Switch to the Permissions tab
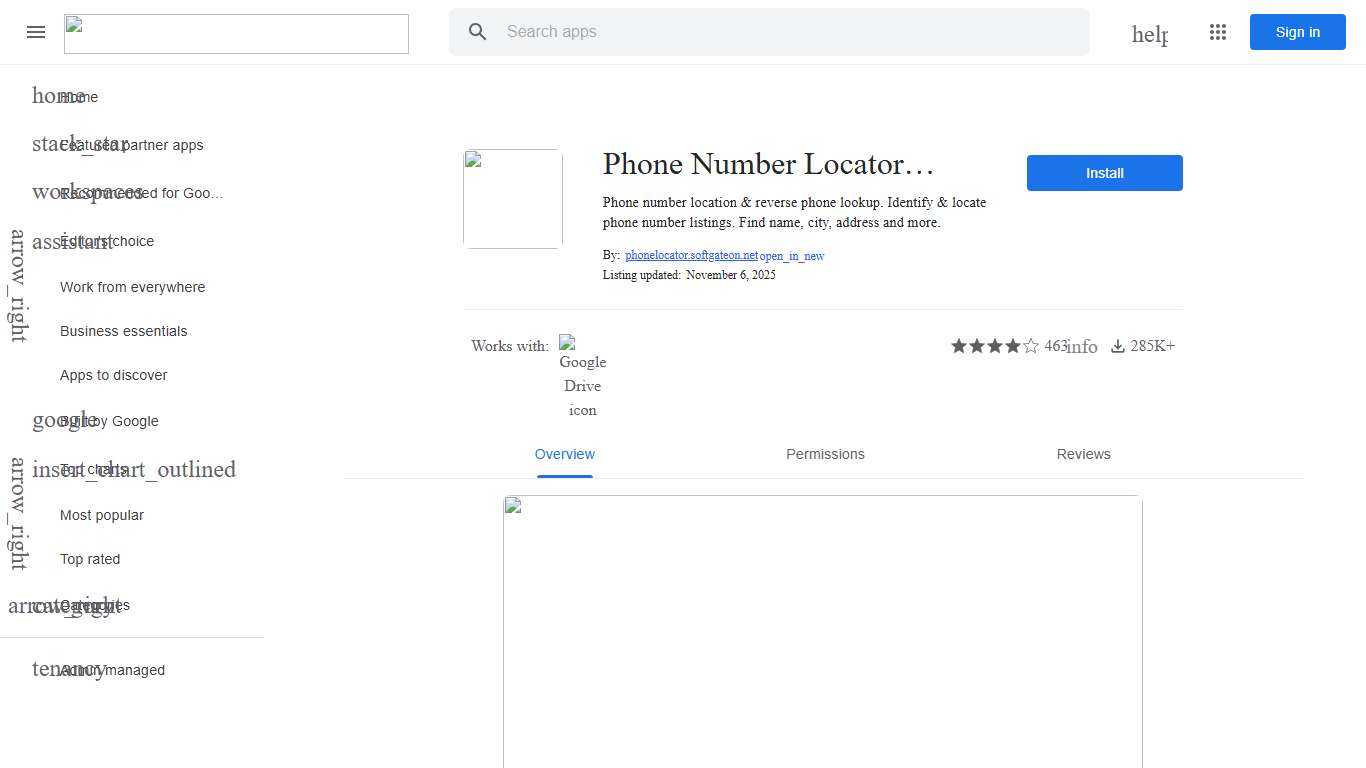1366x768 pixels. 825,454
